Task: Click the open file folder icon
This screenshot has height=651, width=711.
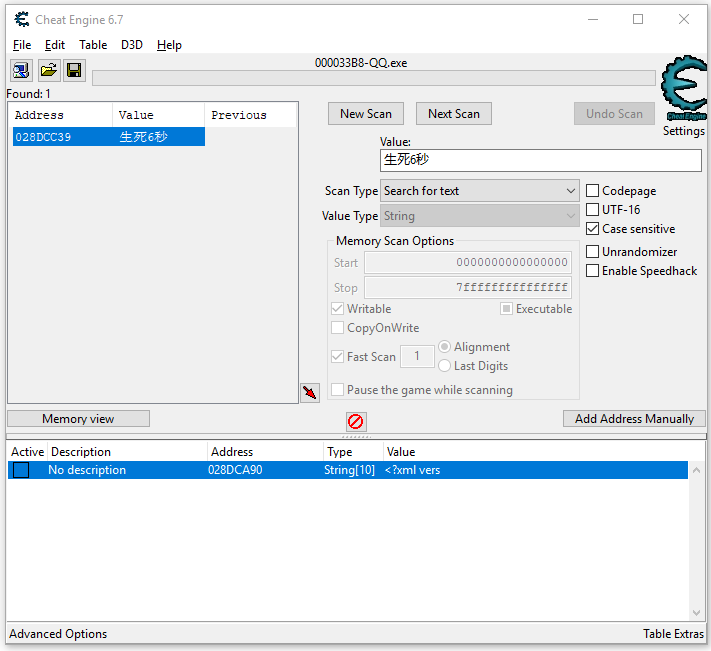Action: click(49, 71)
